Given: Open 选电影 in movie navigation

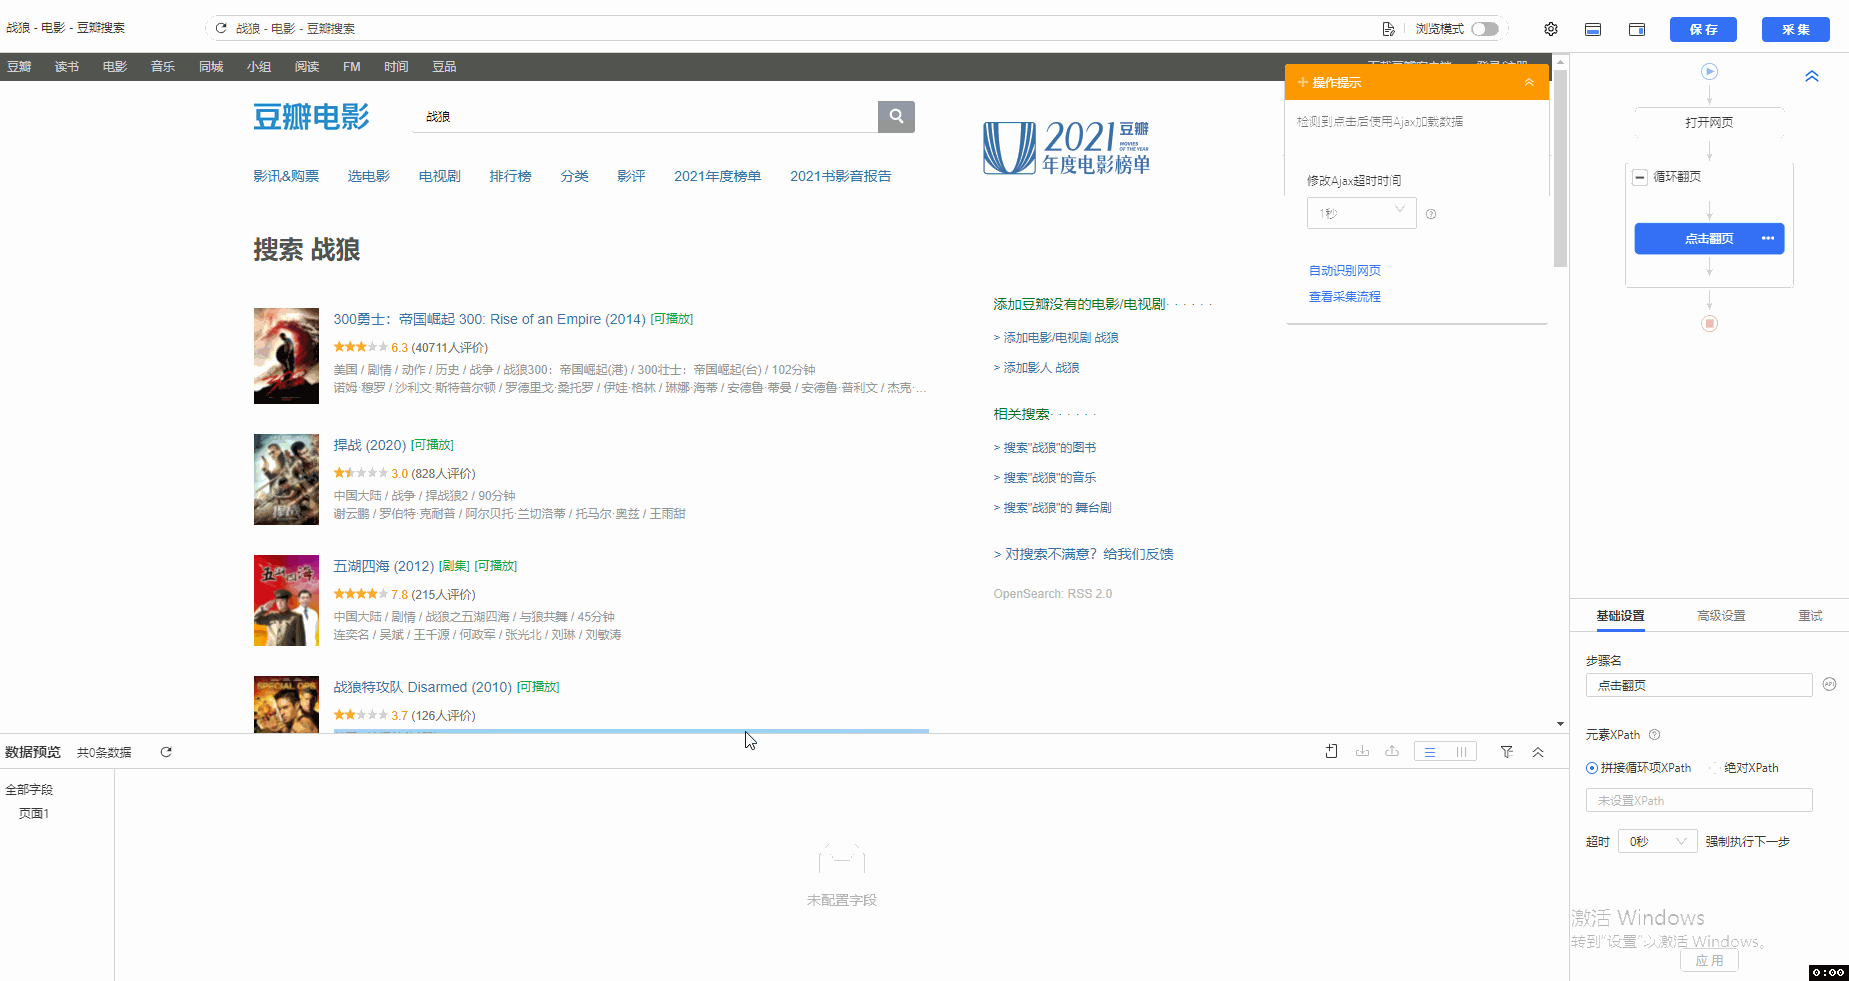Looking at the screenshot, I should click(x=369, y=176).
